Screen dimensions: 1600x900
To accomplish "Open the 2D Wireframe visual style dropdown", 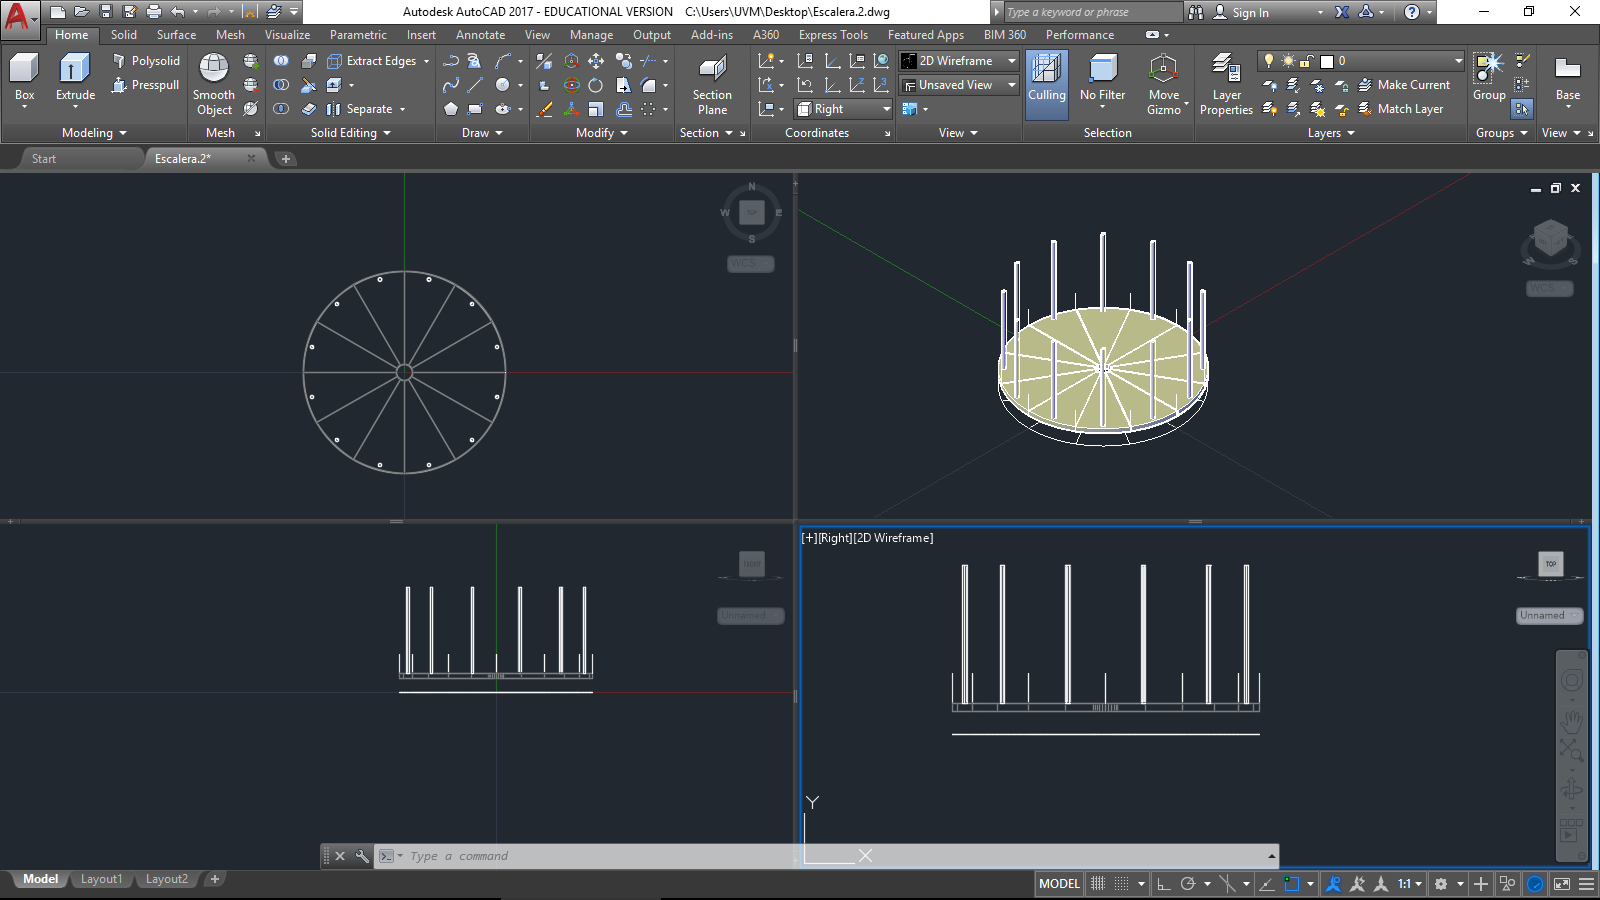I will [x=959, y=61].
